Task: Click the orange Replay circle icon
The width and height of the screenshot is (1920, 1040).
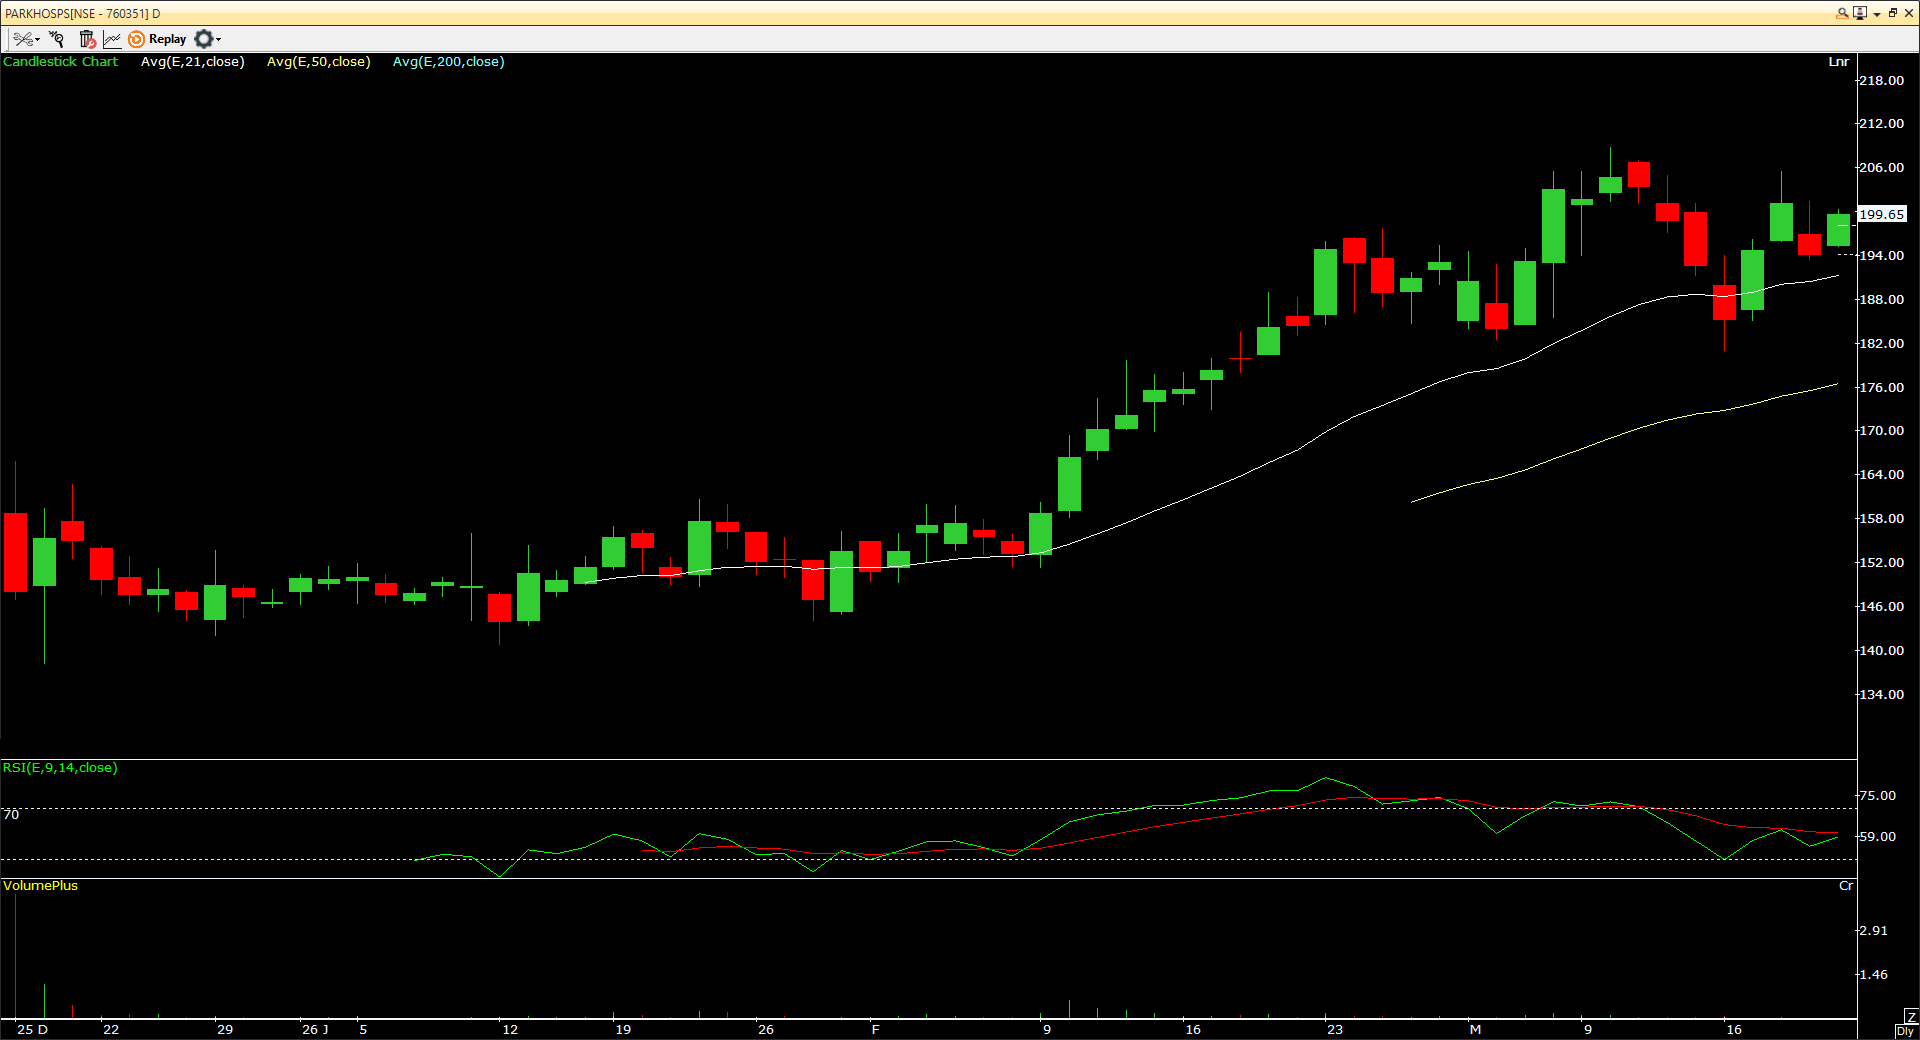Action: click(137, 39)
